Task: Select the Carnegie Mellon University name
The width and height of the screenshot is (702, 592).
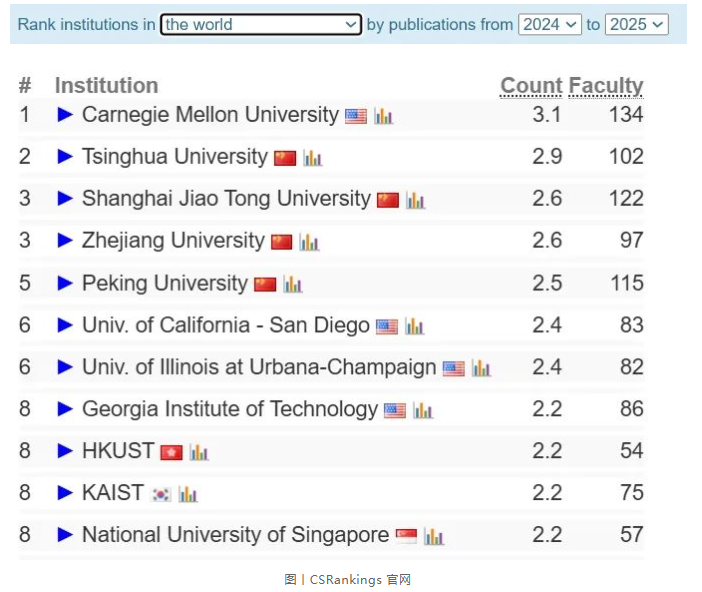Action: click(x=210, y=115)
